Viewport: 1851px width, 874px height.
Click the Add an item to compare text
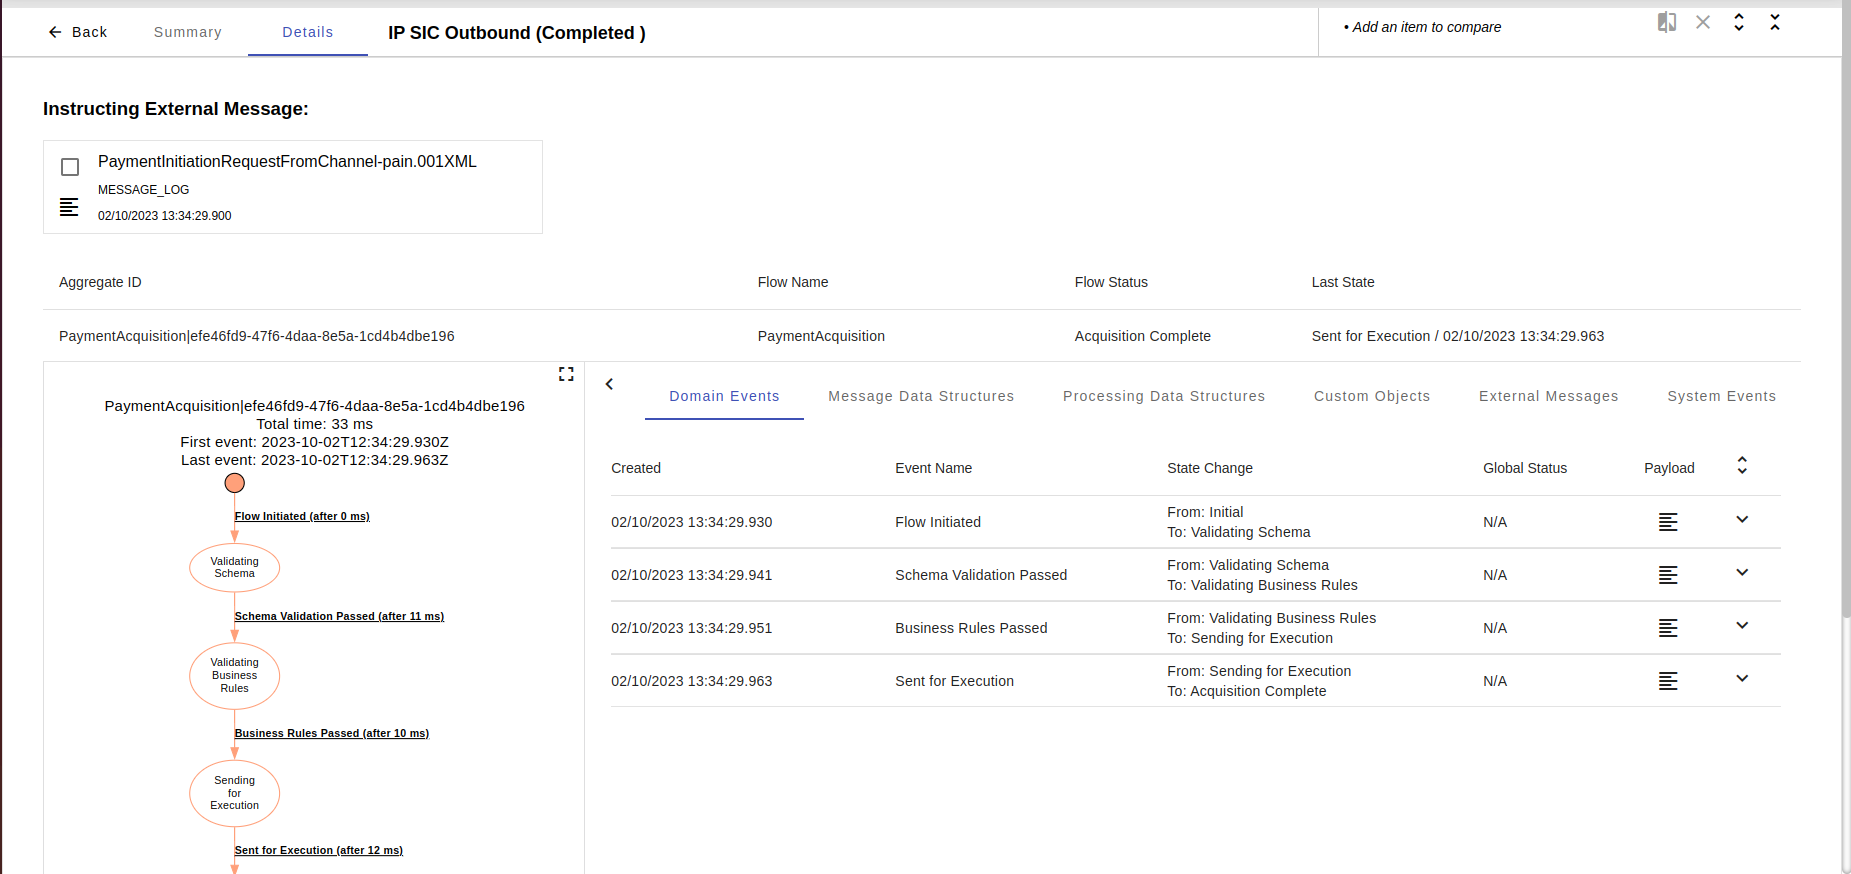point(1427,27)
